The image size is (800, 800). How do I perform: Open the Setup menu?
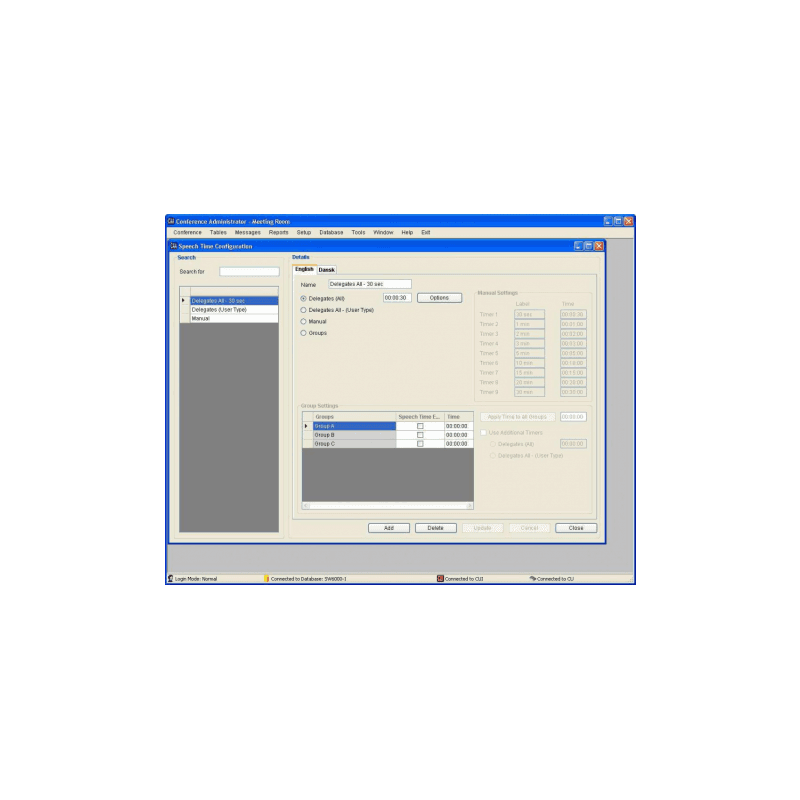(303, 232)
